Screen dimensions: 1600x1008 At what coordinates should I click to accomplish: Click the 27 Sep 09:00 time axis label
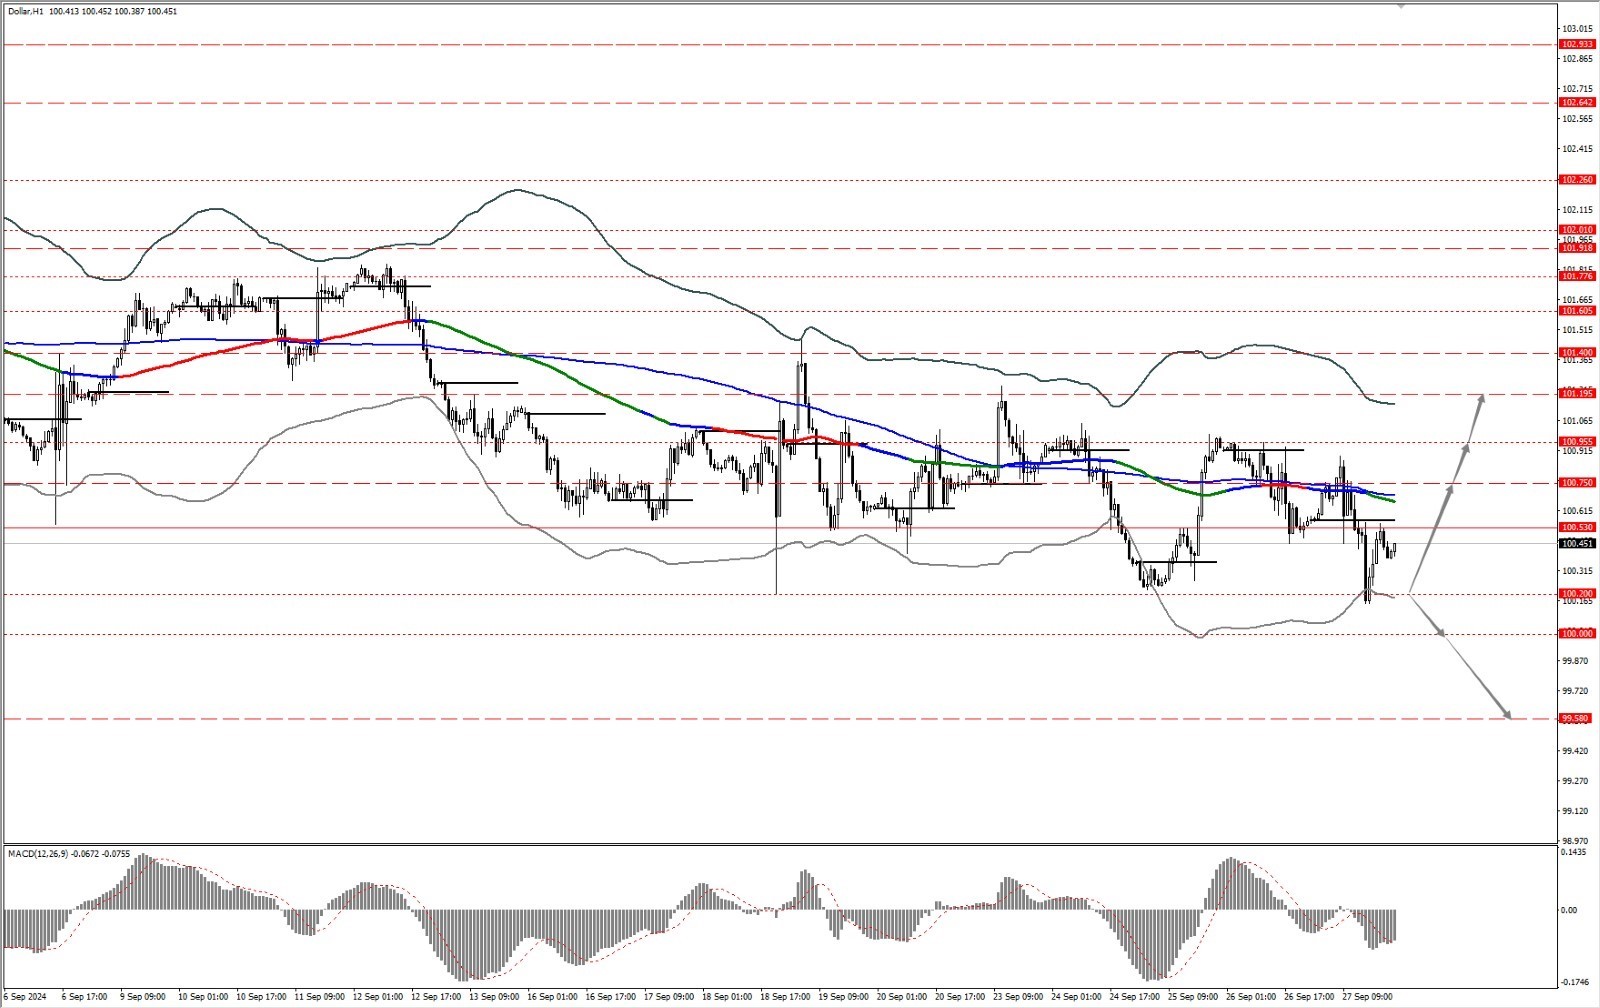tap(1367, 997)
